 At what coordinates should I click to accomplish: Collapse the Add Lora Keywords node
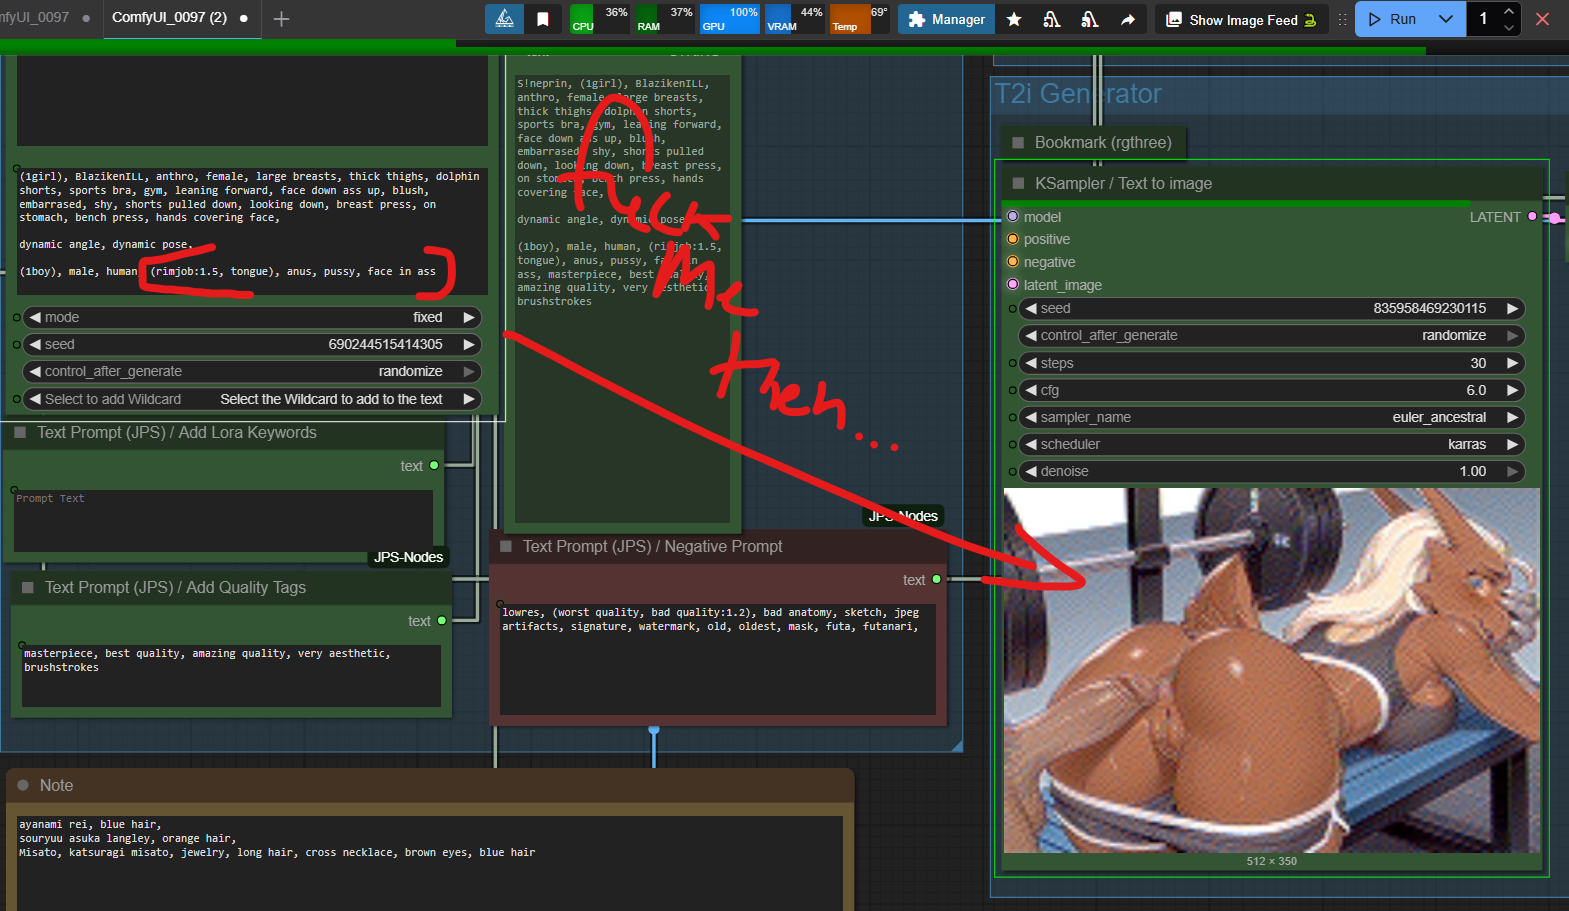tap(20, 433)
